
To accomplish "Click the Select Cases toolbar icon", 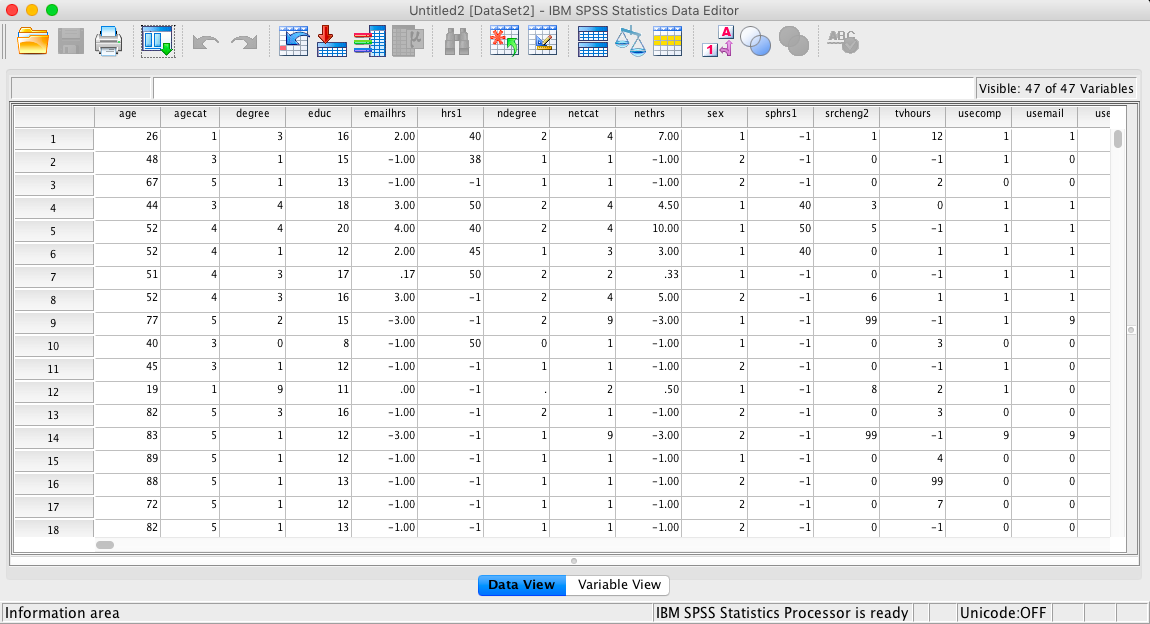I will (668, 41).
